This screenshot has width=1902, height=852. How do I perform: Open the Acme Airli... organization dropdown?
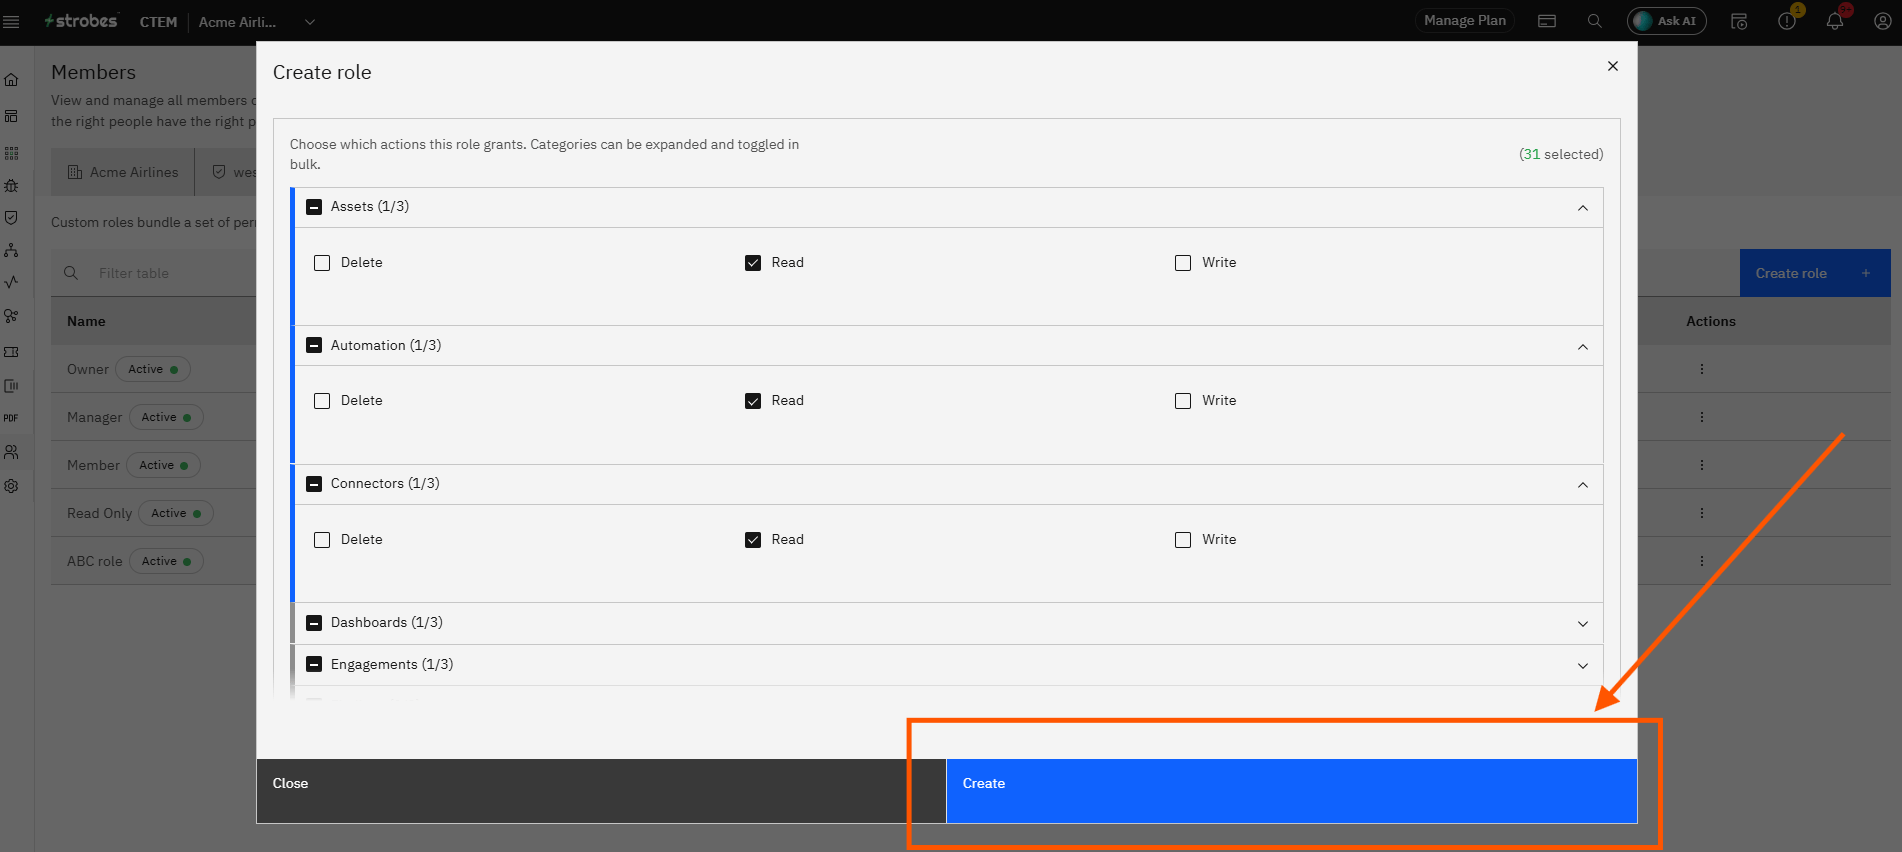coord(257,22)
